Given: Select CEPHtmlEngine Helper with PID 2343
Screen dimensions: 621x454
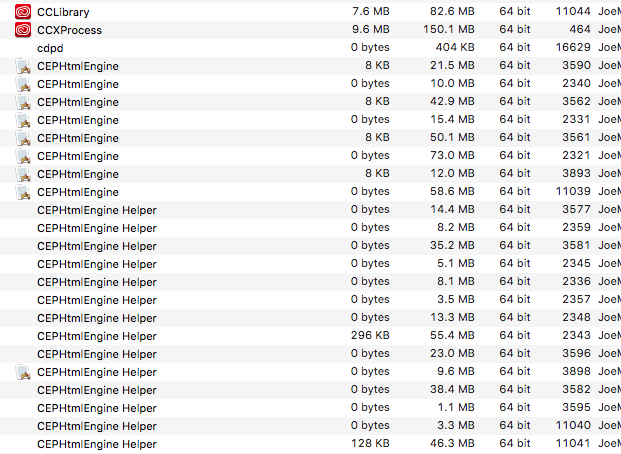Looking at the screenshot, I should click(310, 336).
